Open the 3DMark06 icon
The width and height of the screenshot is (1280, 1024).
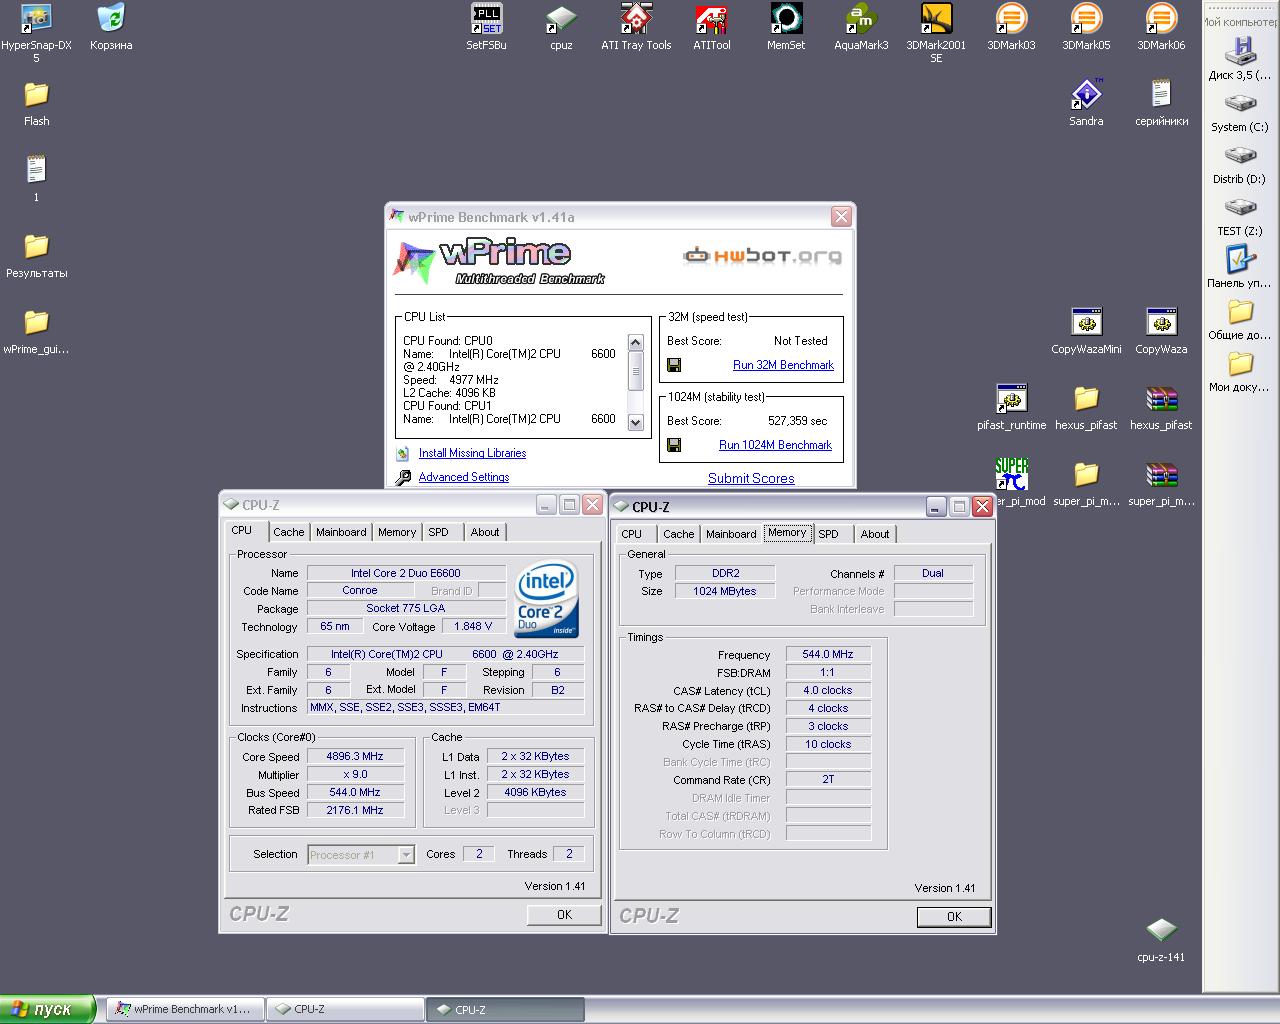pyautogui.click(x=1161, y=18)
